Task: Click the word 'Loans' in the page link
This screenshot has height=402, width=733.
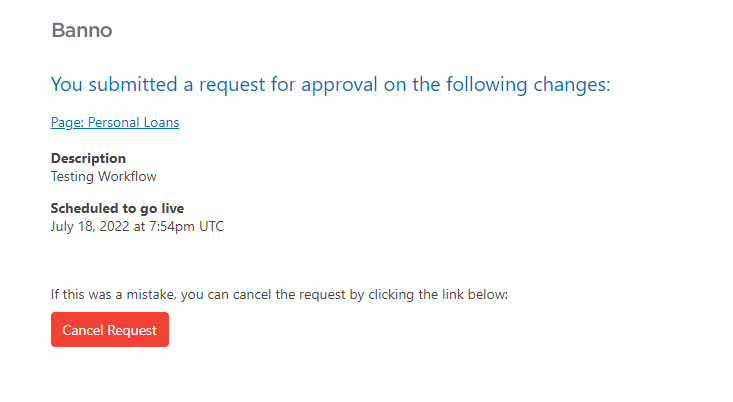Action: 160,123
